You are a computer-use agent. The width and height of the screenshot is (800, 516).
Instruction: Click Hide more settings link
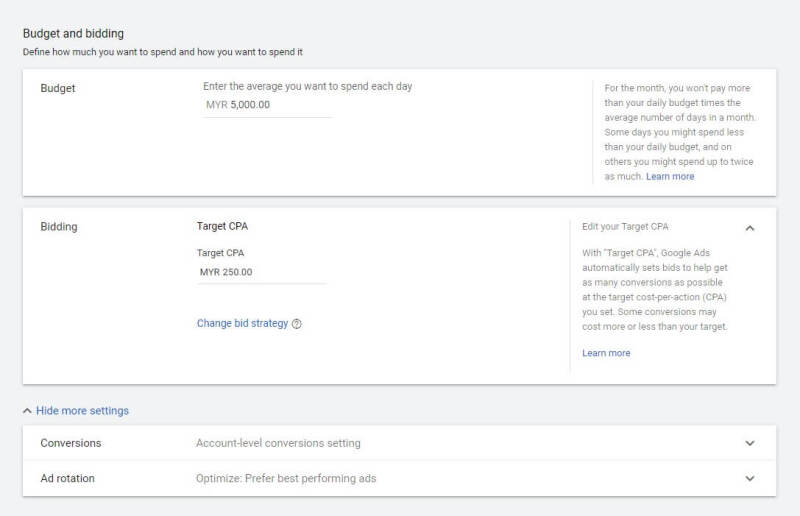coord(82,411)
